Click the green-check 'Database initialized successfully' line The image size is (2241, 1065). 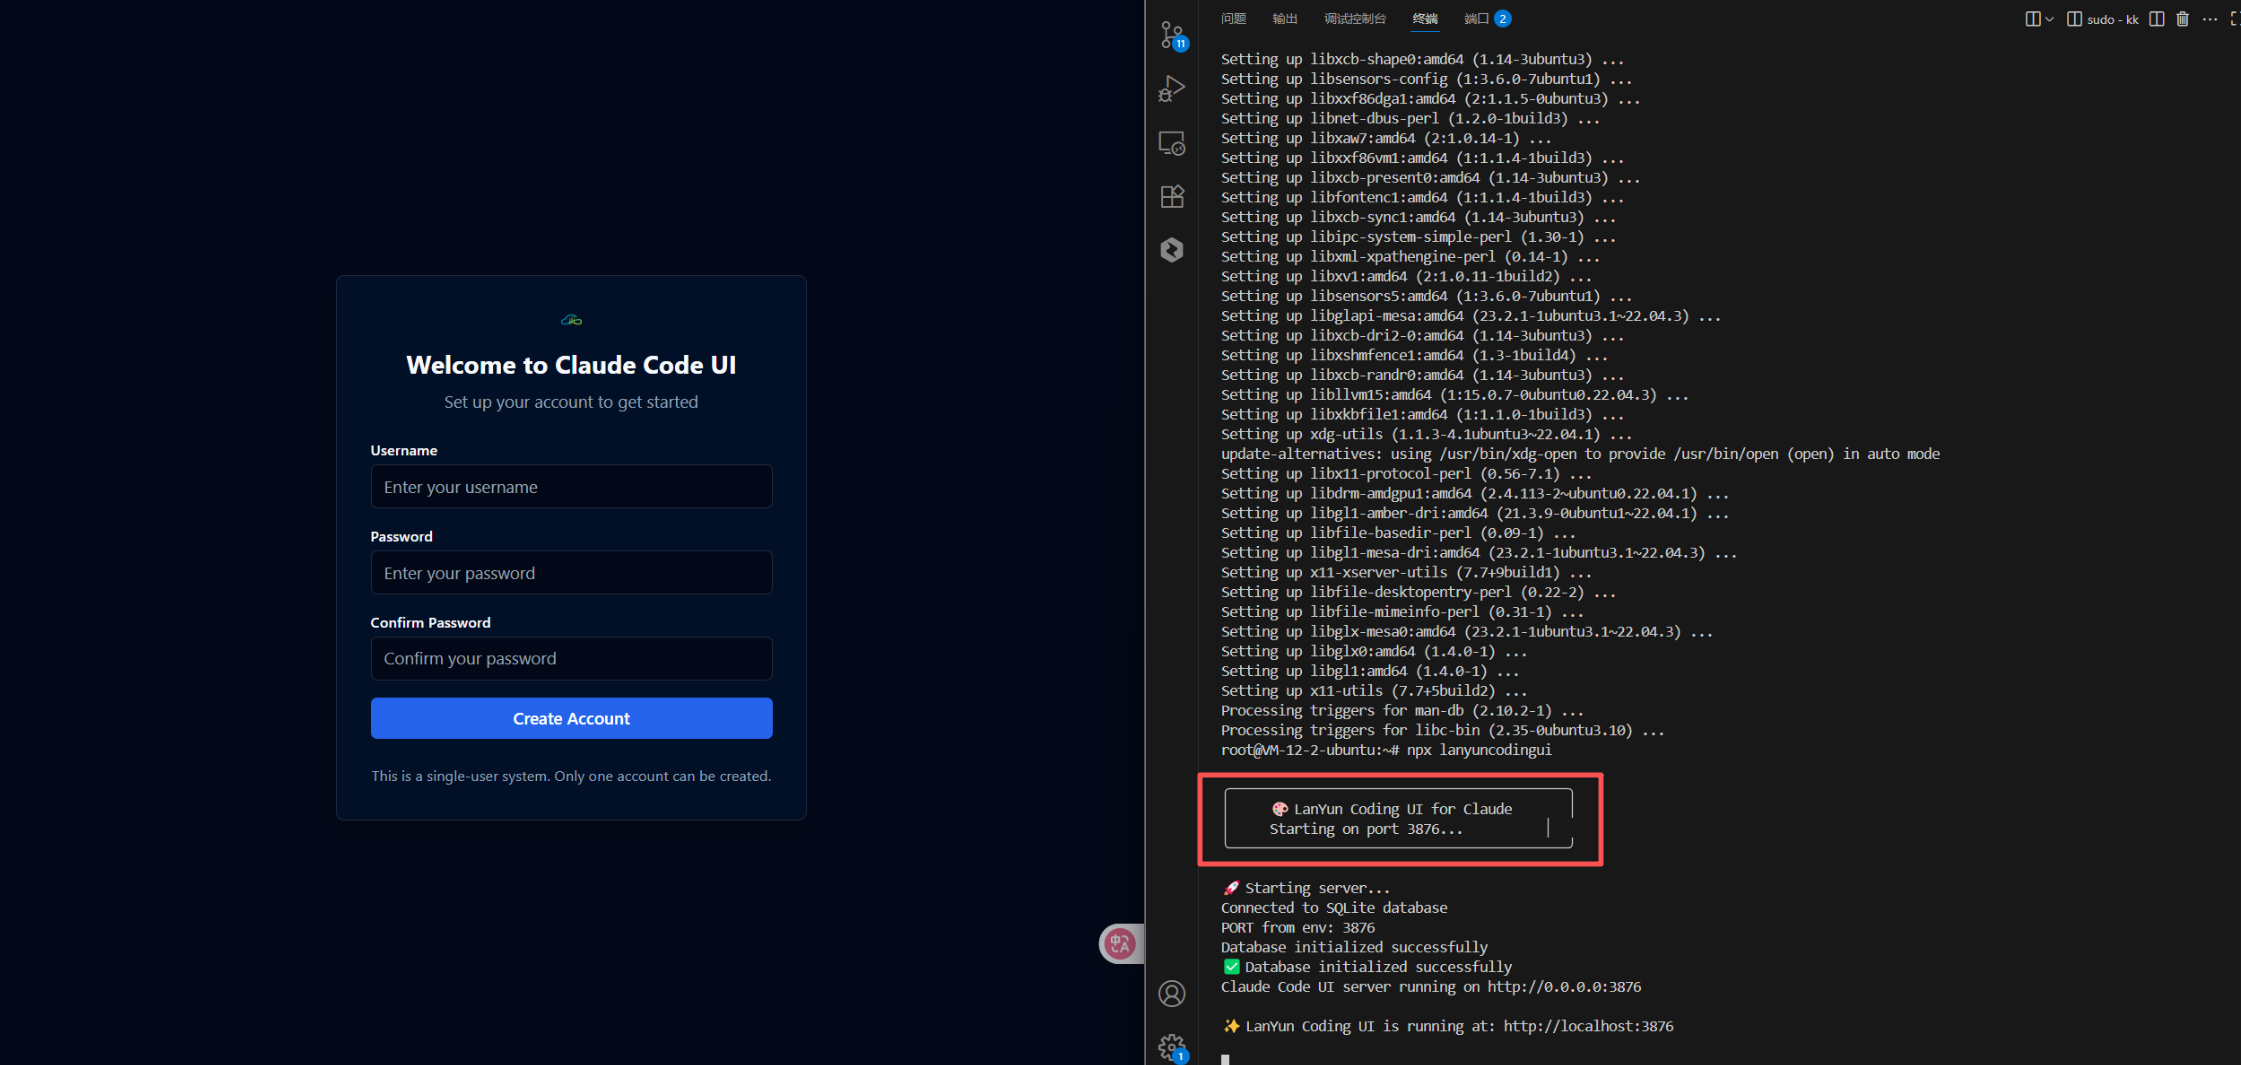click(1367, 967)
